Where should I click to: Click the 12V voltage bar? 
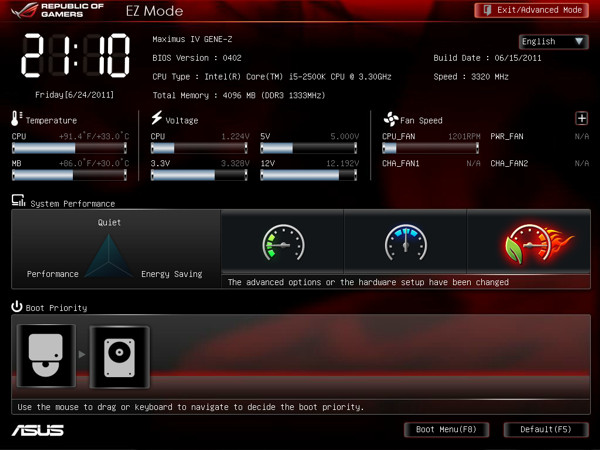pyautogui.click(x=308, y=175)
